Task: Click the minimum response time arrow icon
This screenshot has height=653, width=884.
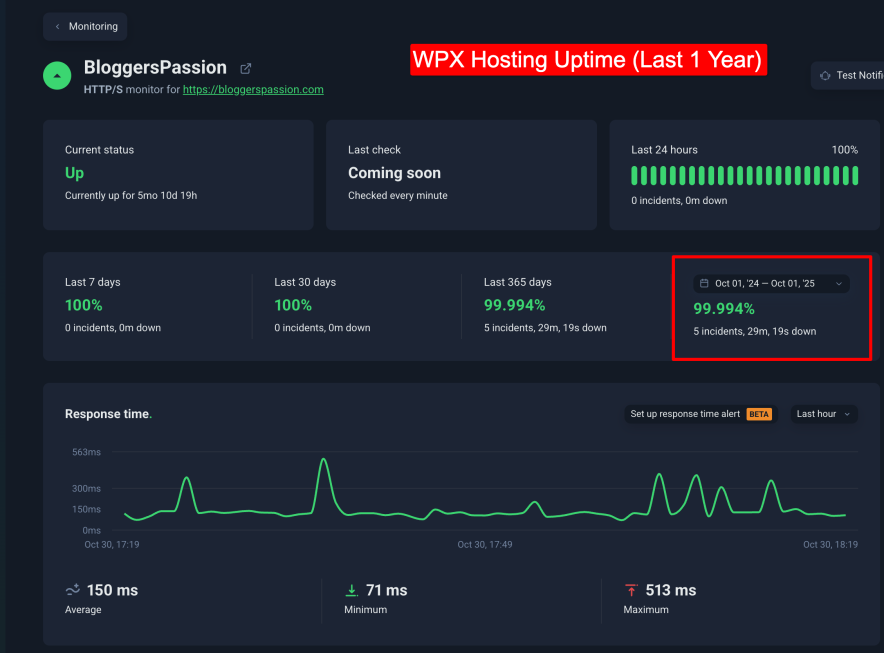Action: (352, 590)
